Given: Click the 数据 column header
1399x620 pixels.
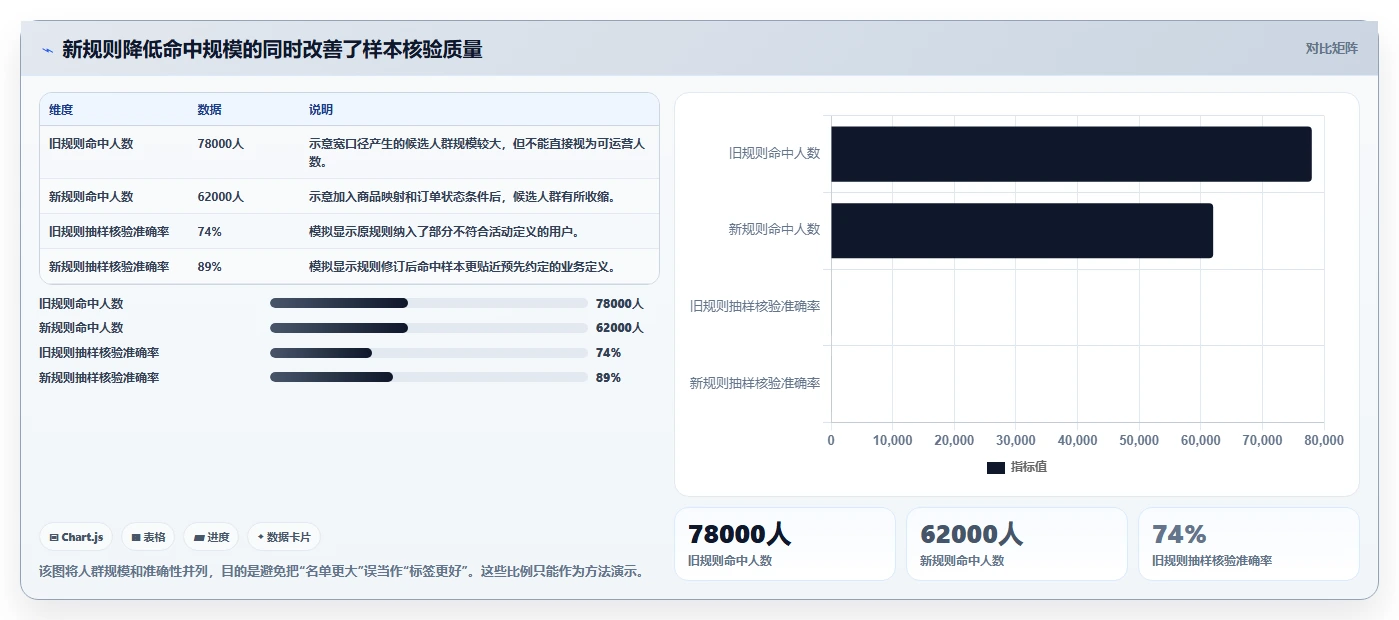Looking at the screenshot, I should click(x=210, y=109).
